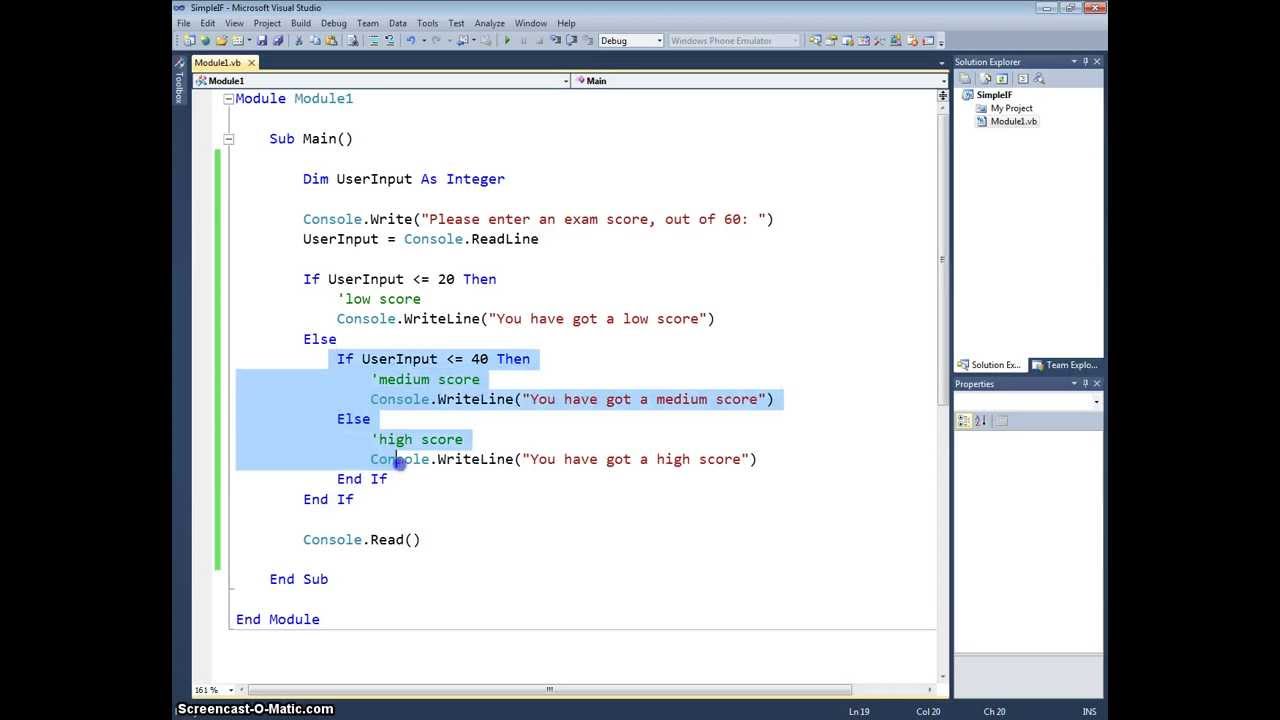The width and height of the screenshot is (1280, 720).
Task: Start debugging with the green play icon
Action: [x=508, y=41]
